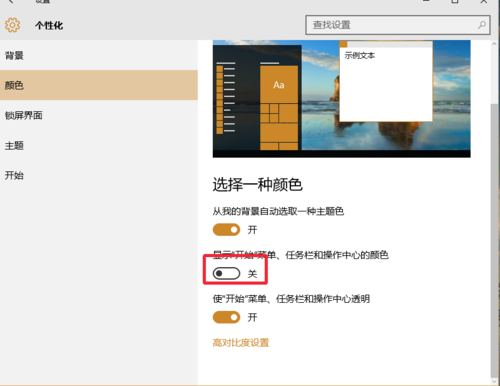
Task: Open the 高对比度设置 link
Action: coord(241,343)
